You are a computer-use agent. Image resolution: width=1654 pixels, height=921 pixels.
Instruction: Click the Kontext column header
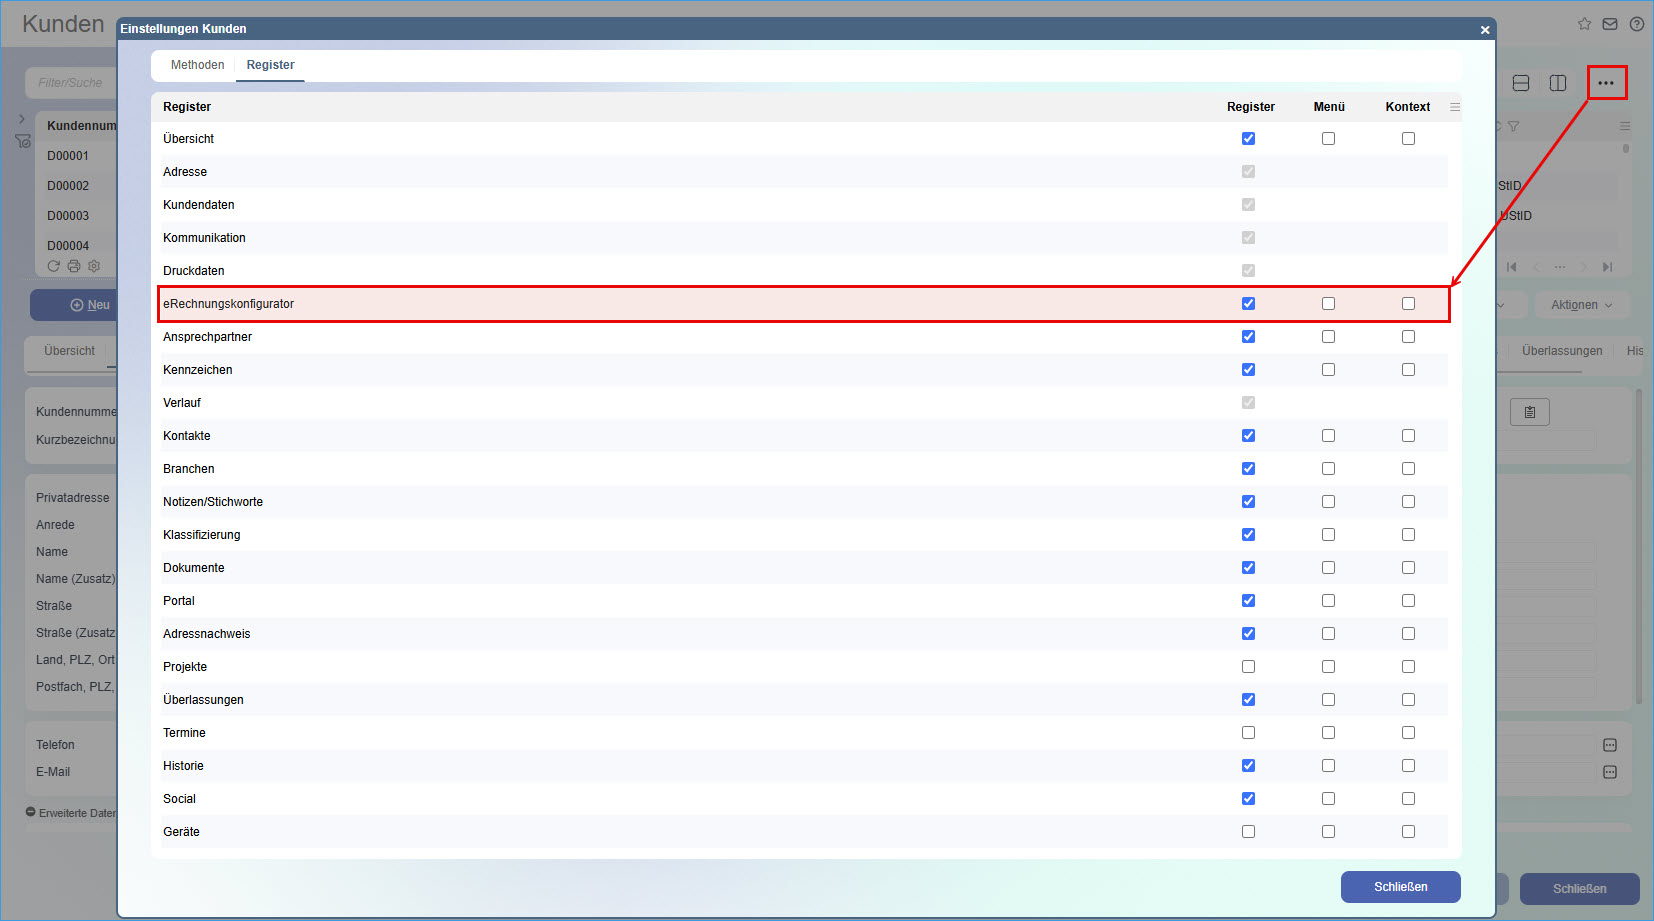pos(1408,107)
